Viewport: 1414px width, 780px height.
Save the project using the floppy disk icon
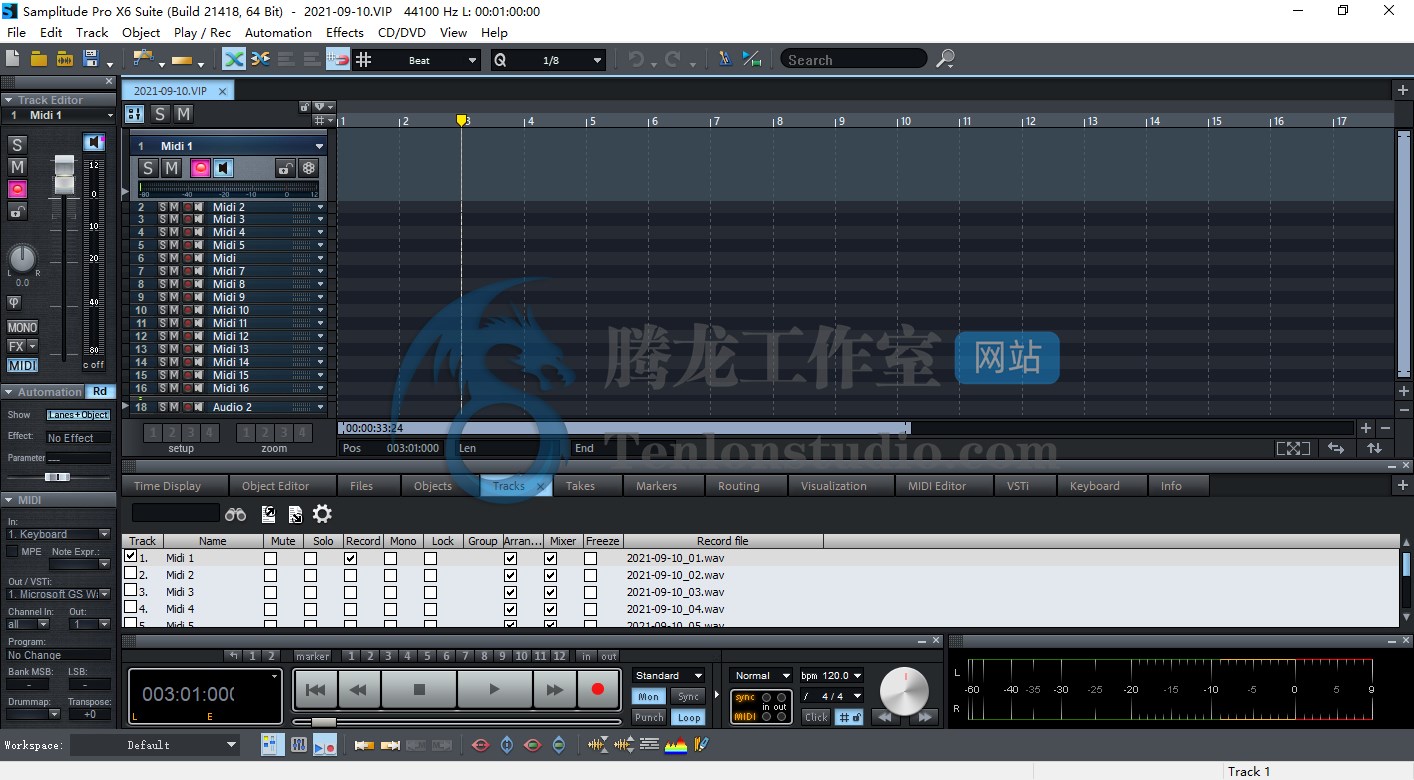(91, 58)
